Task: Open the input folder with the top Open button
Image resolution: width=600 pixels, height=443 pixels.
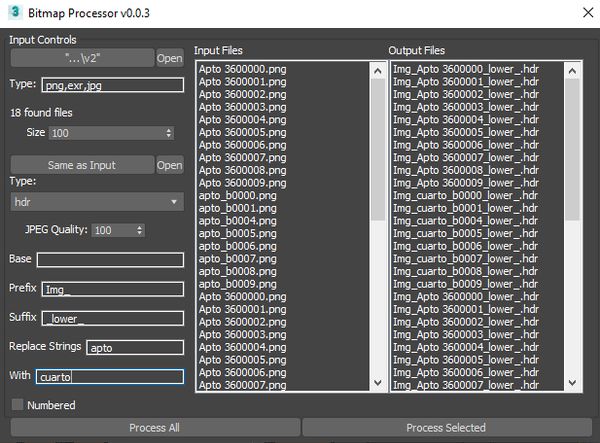Action: pos(170,58)
